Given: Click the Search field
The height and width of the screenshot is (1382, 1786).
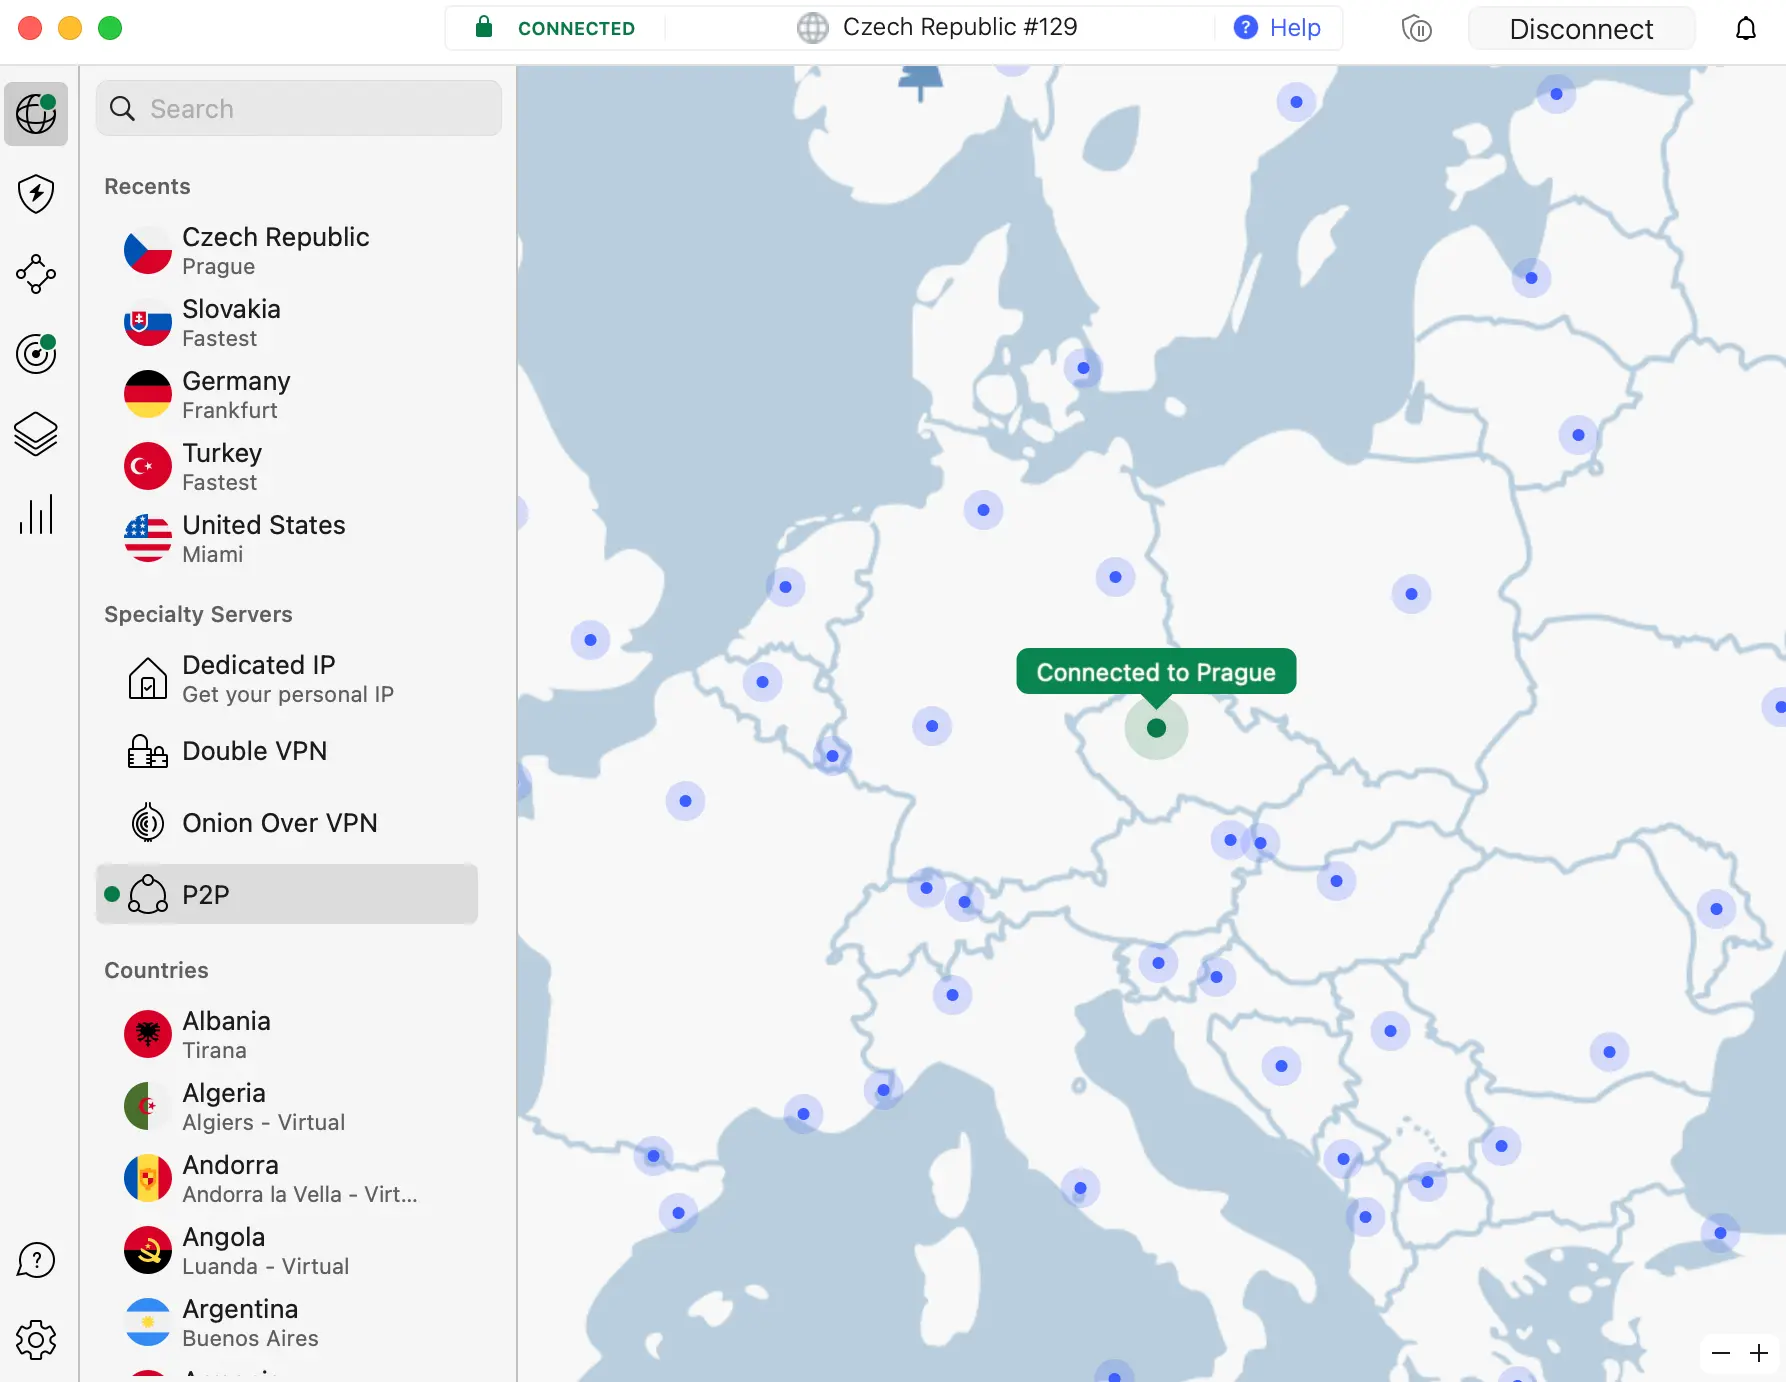Looking at the screenshot, I should point(299,109).
